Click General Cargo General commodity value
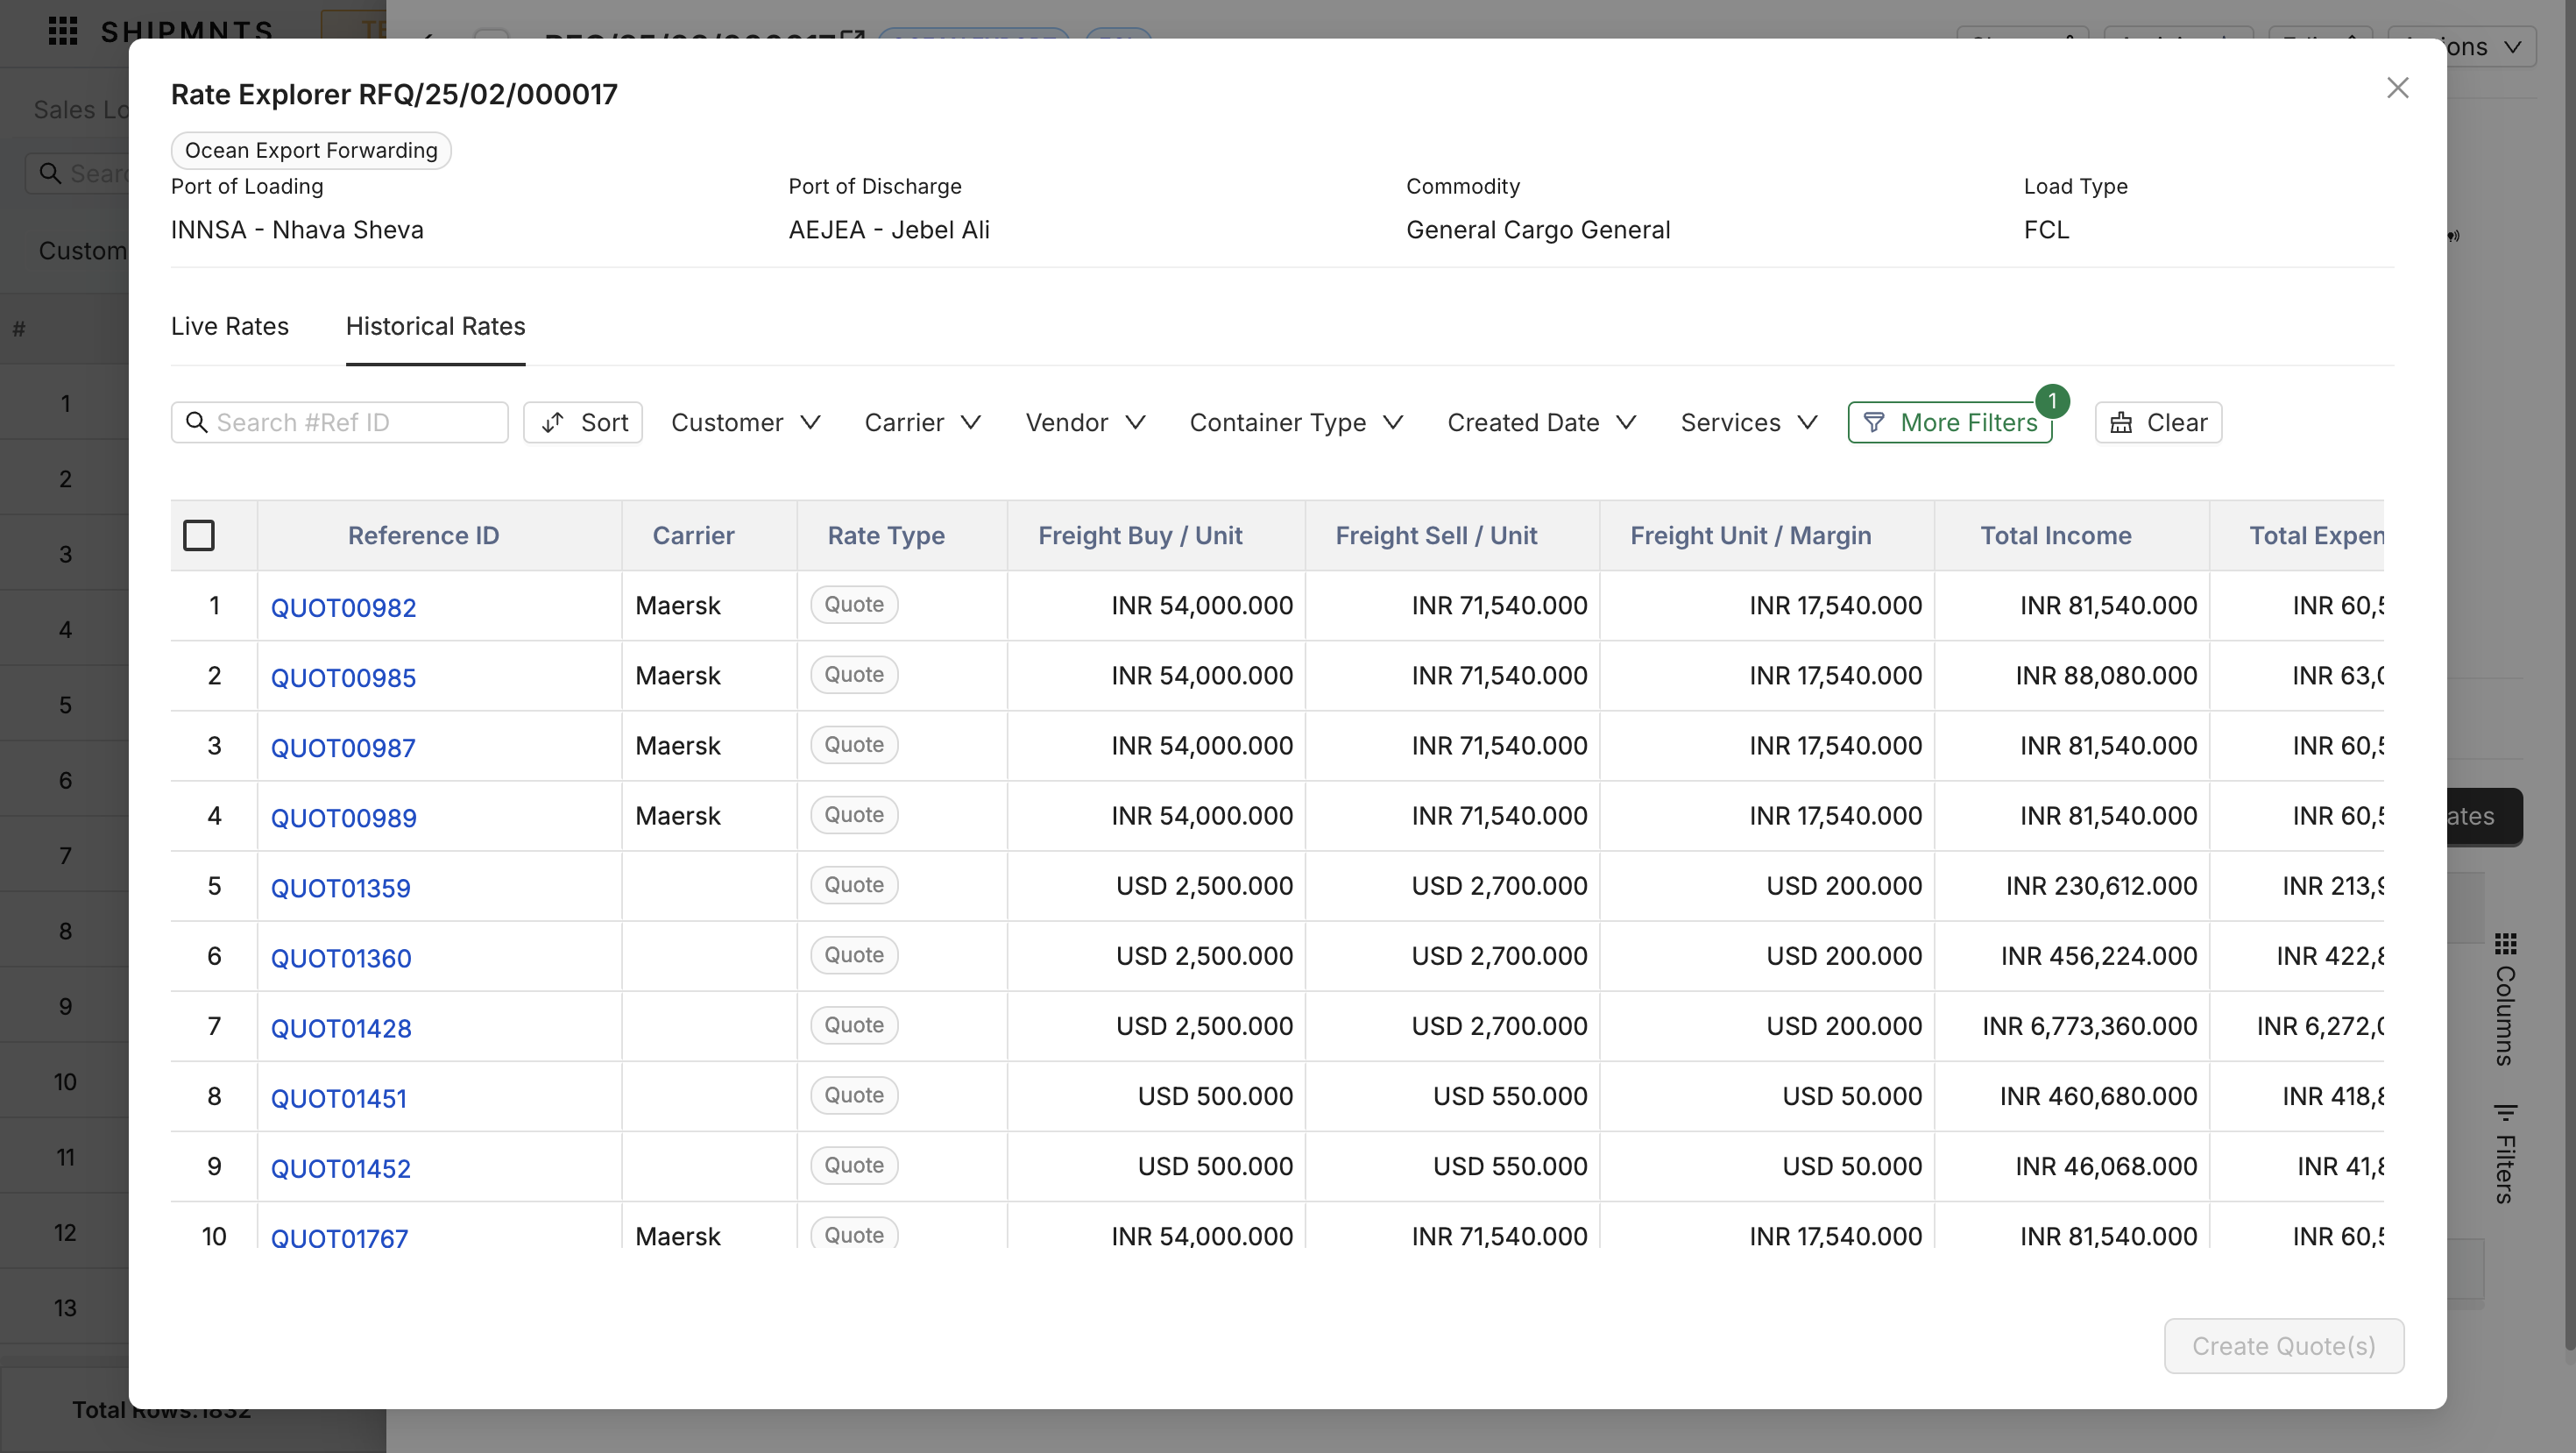 [1538, 229]
